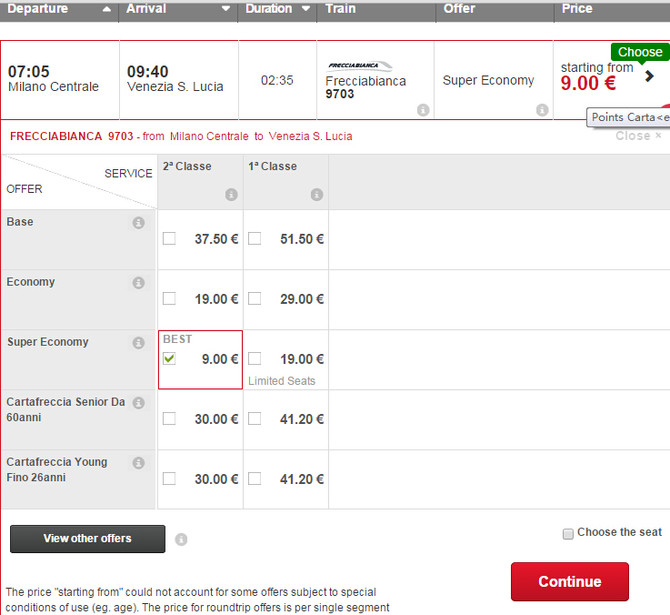Close the Frecciabianca 9703 details panel

638,136
